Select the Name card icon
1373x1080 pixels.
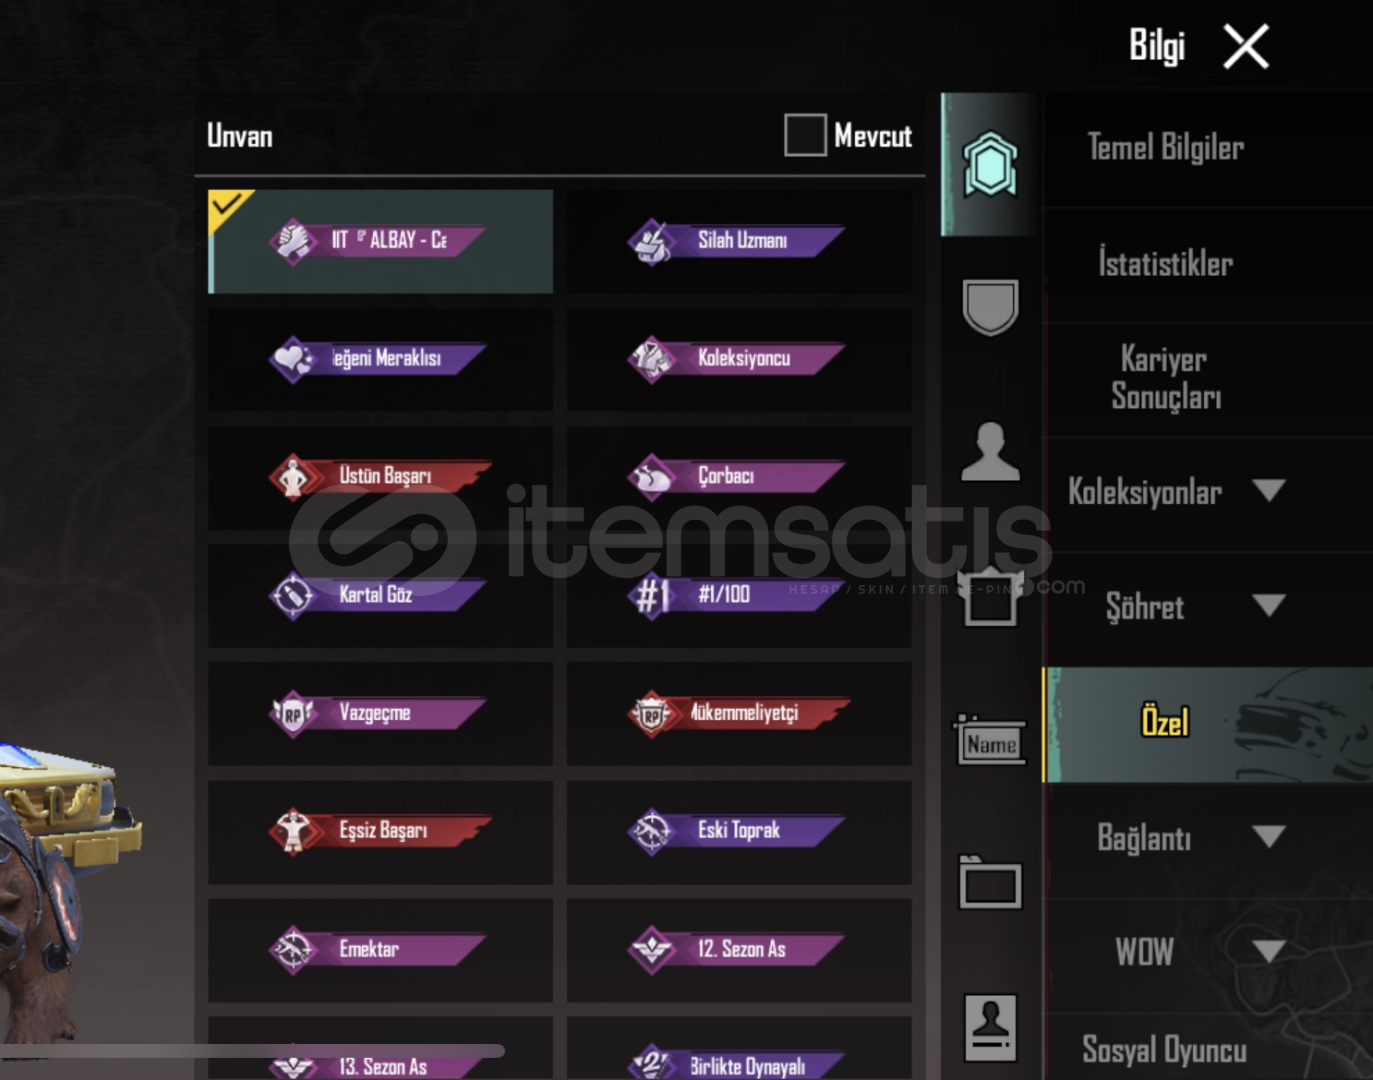click(x=990, y=740)
